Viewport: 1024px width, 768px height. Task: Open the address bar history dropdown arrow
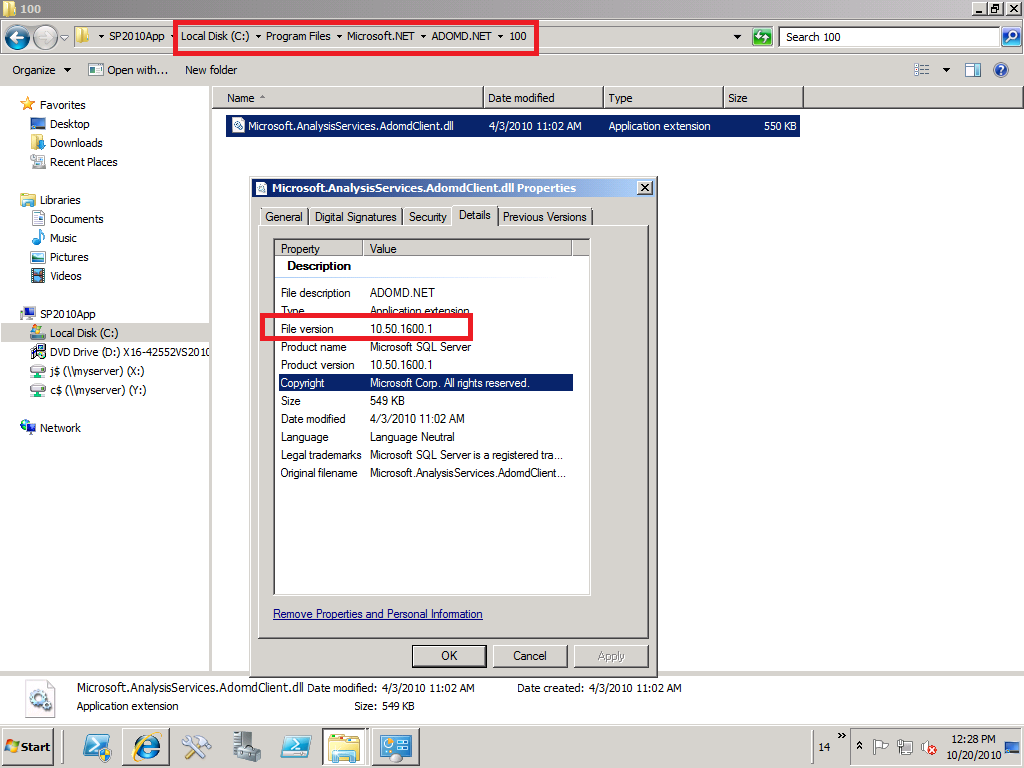point(737,37)
